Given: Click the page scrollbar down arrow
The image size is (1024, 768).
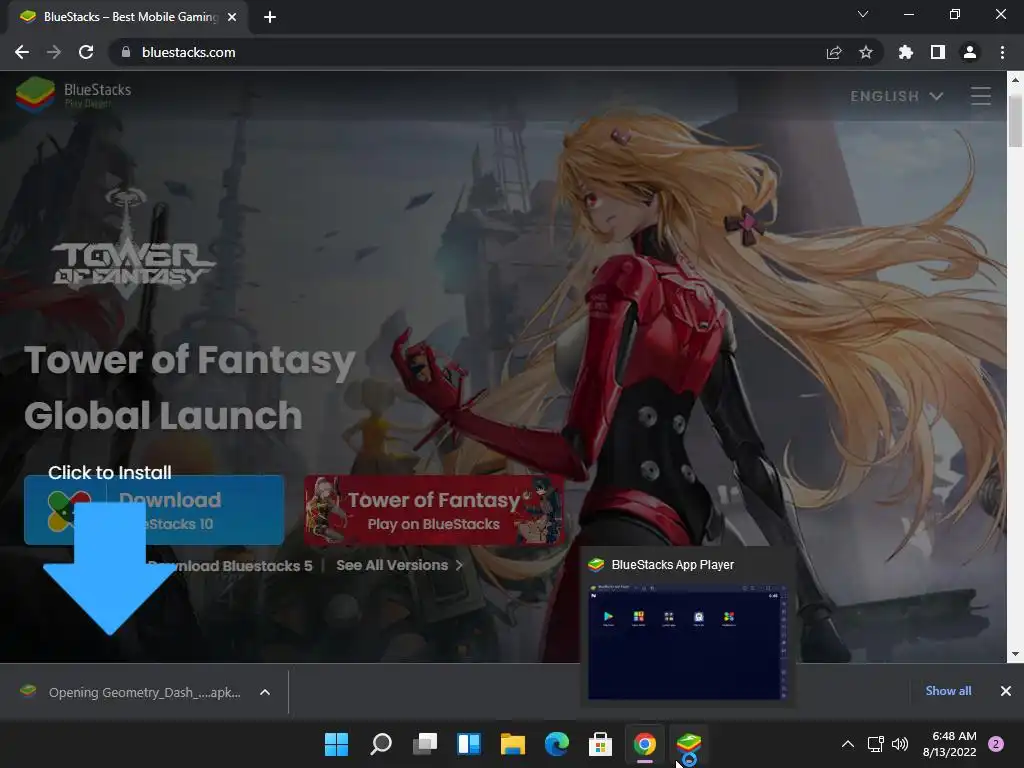Looking at the screenshot, I should 1015,654.
